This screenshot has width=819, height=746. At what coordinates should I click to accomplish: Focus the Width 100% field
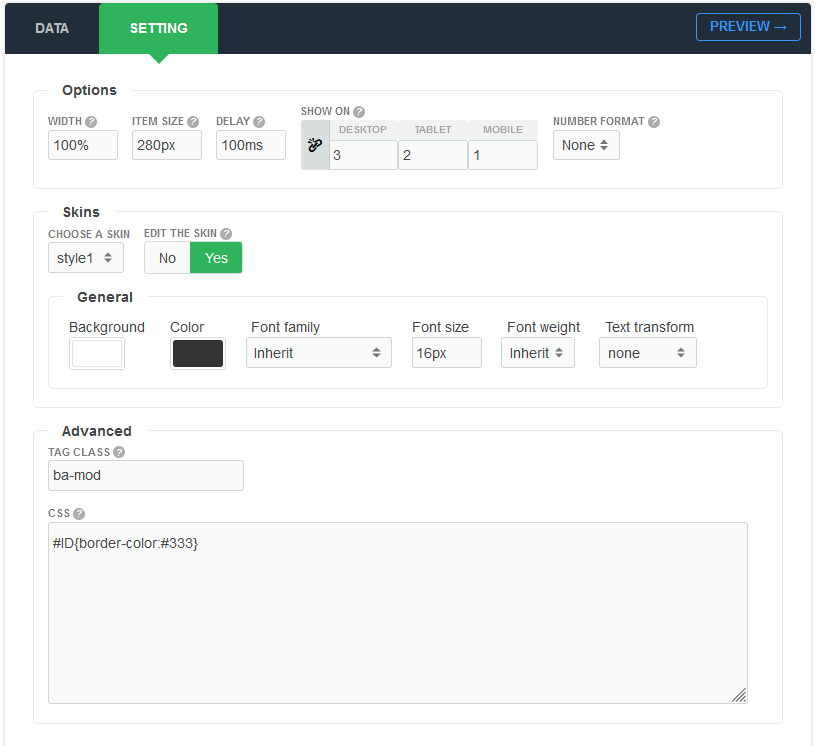pos(83,145)
